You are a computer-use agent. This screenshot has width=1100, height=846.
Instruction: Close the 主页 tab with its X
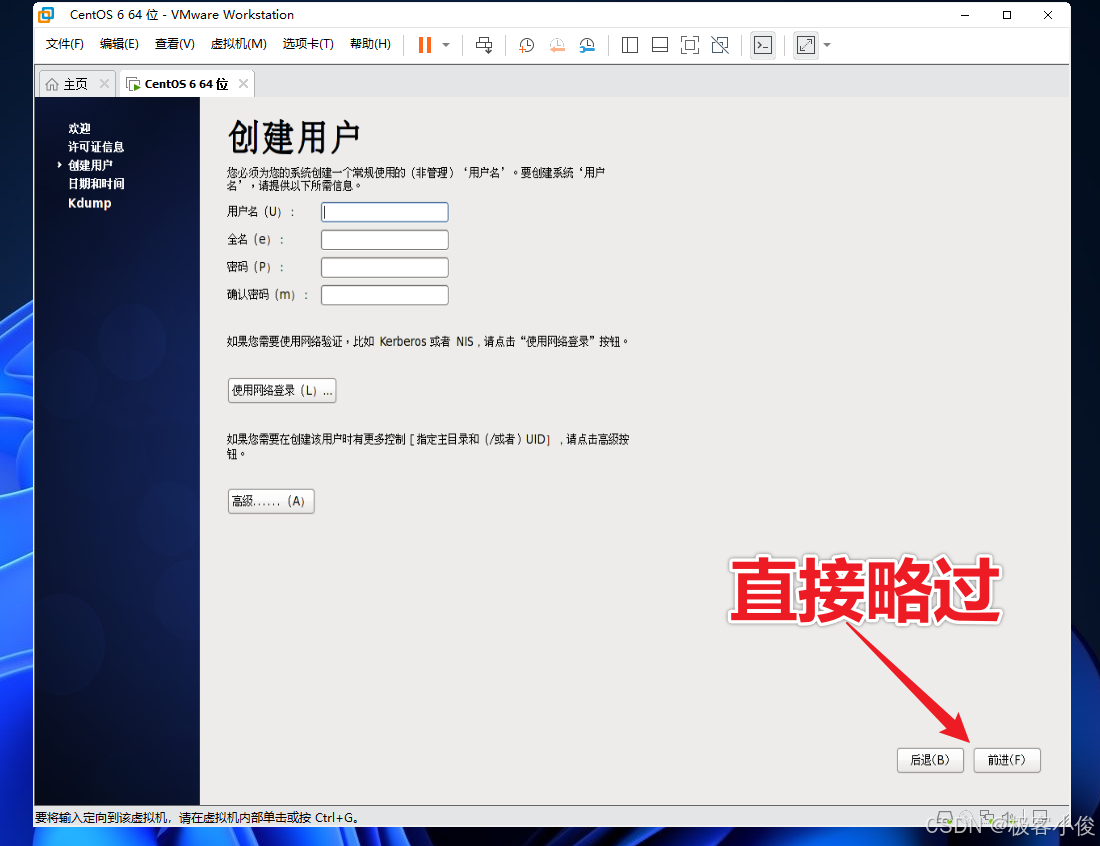click(x=105, y=83)
